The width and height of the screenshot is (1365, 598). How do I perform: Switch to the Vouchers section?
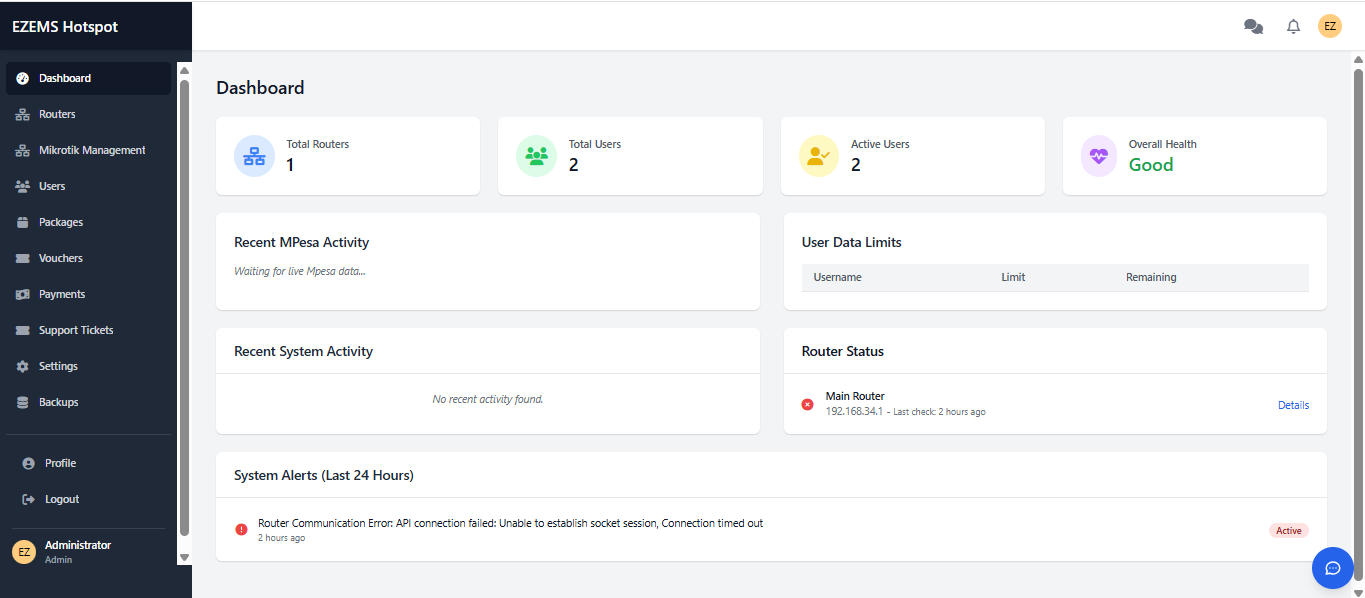point(61,257)
